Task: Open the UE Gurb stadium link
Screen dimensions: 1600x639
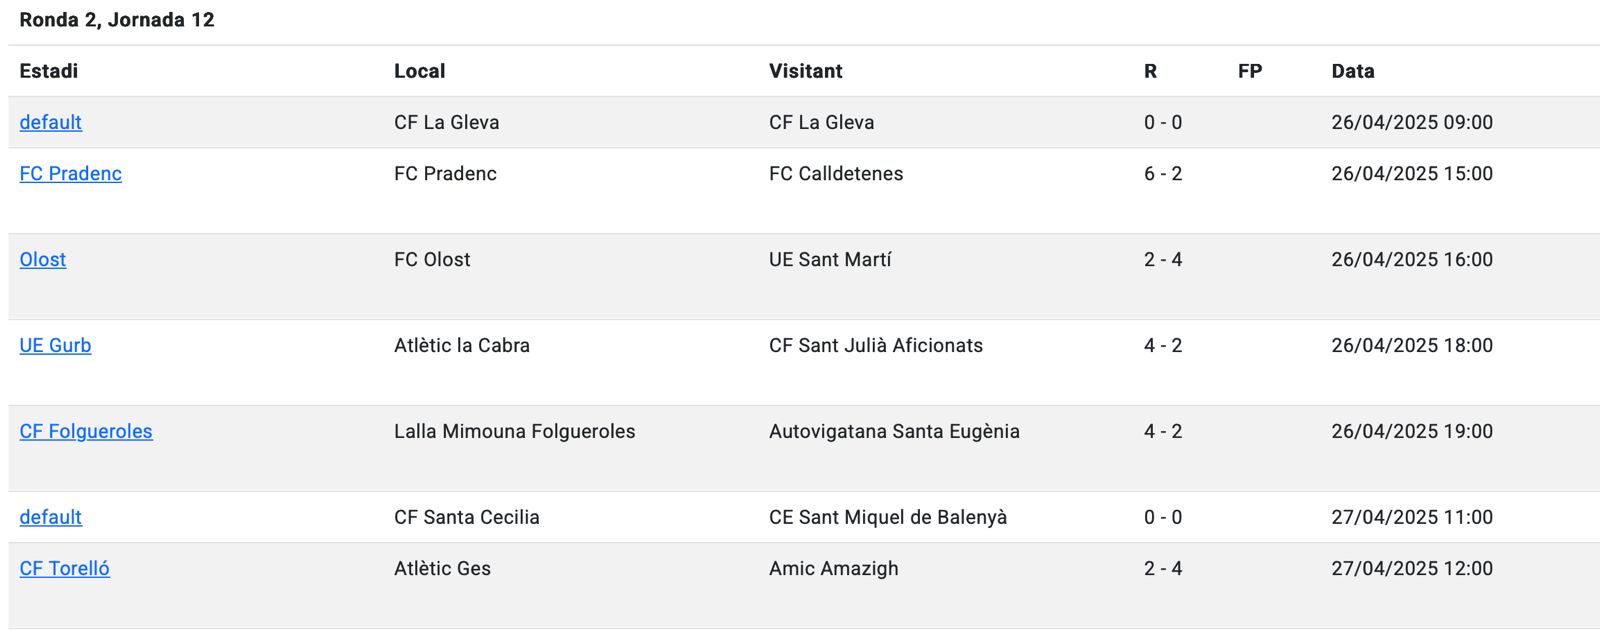Action: click(x=55, y=345)
